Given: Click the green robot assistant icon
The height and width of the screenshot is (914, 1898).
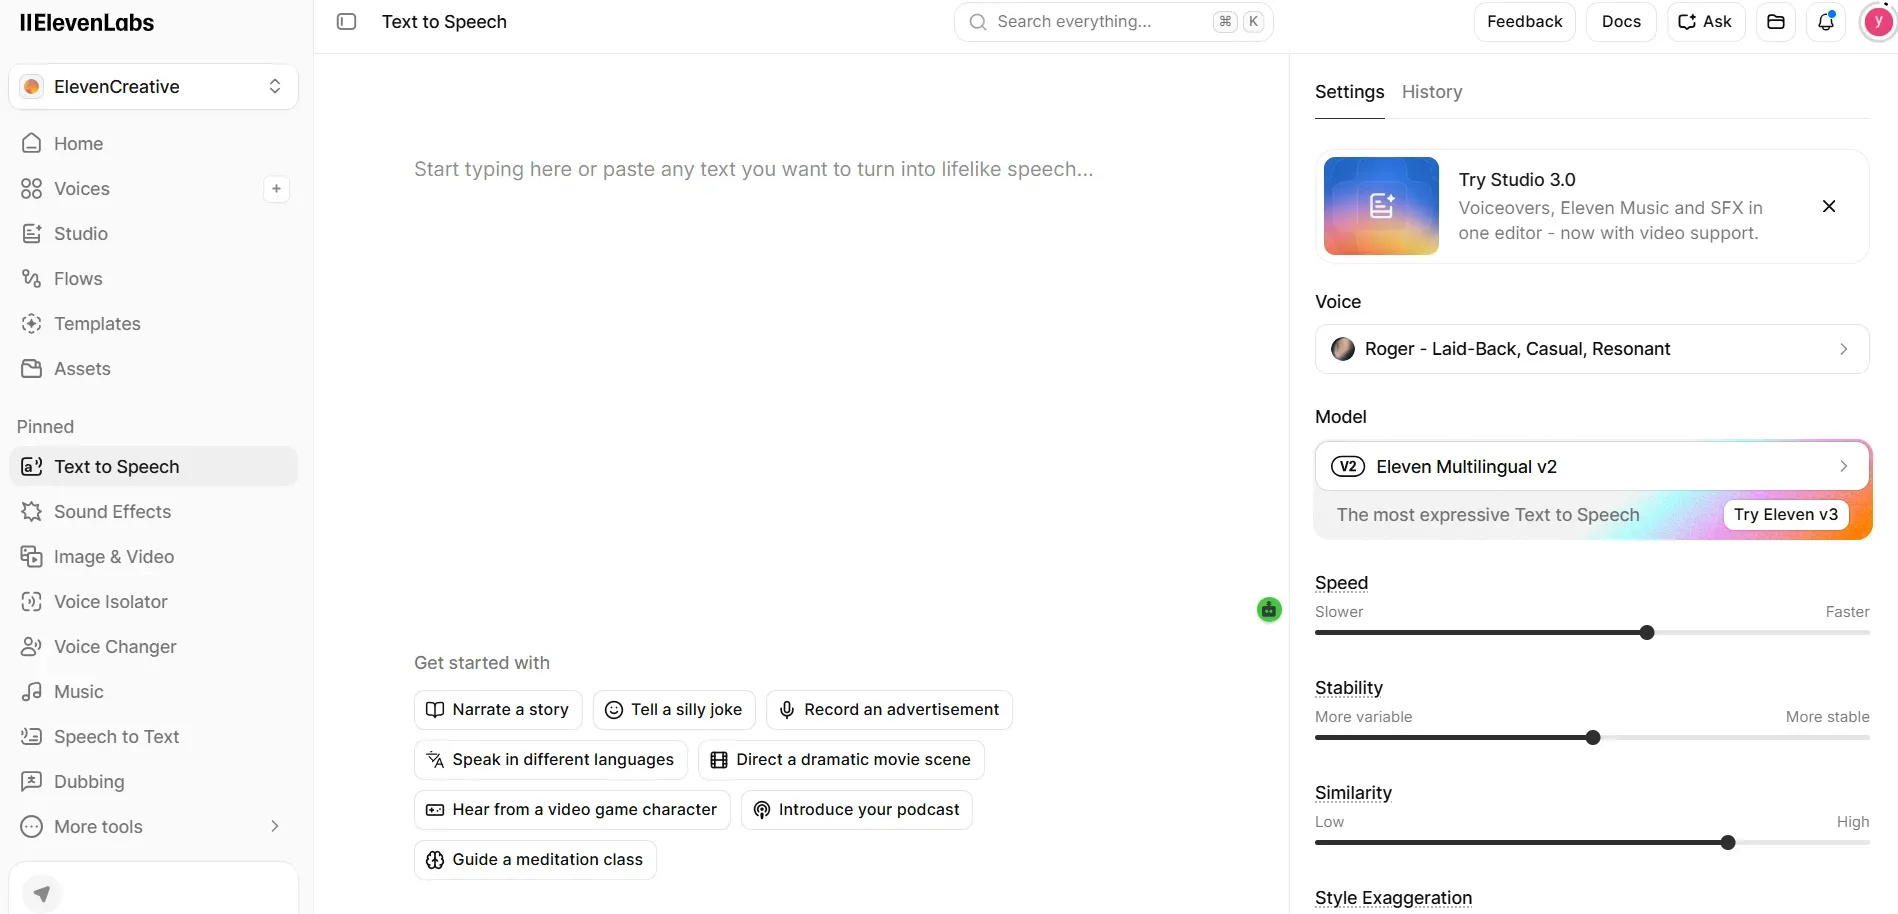Looking at the screenshot, I should pyautogui.click(x=1269, y=609).
